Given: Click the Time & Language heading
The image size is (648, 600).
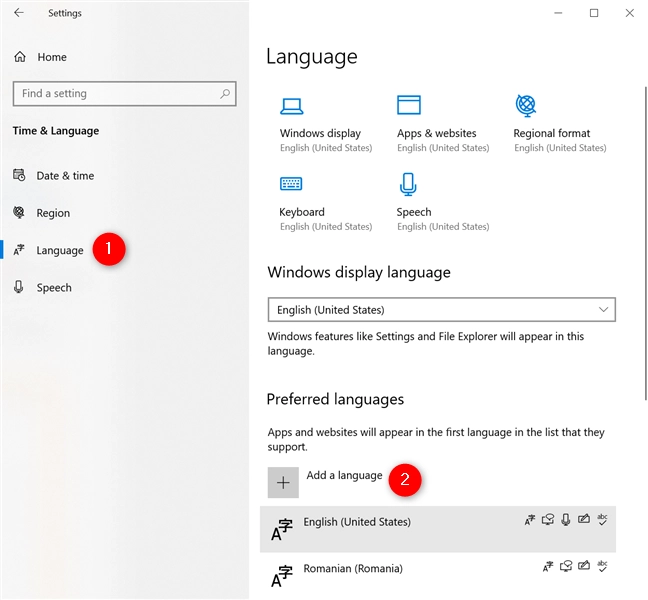Looking at the screenshot, I should (56, 131).
